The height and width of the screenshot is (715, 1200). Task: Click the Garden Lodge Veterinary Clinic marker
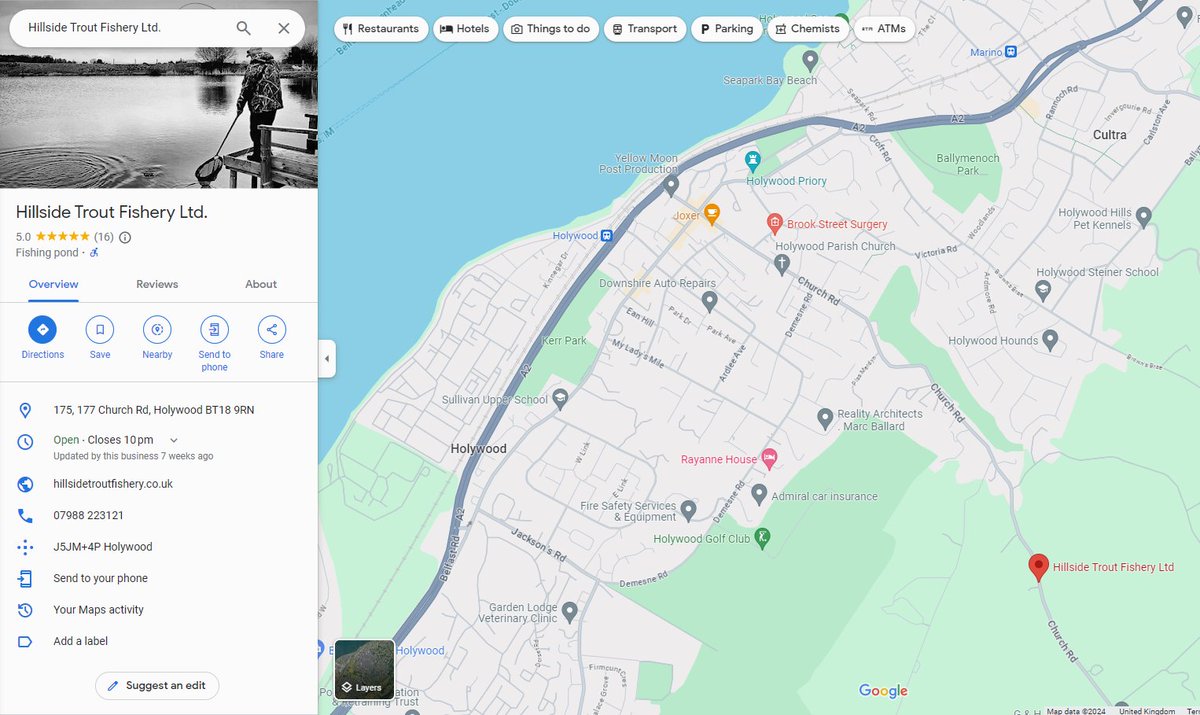pos(569,610)
